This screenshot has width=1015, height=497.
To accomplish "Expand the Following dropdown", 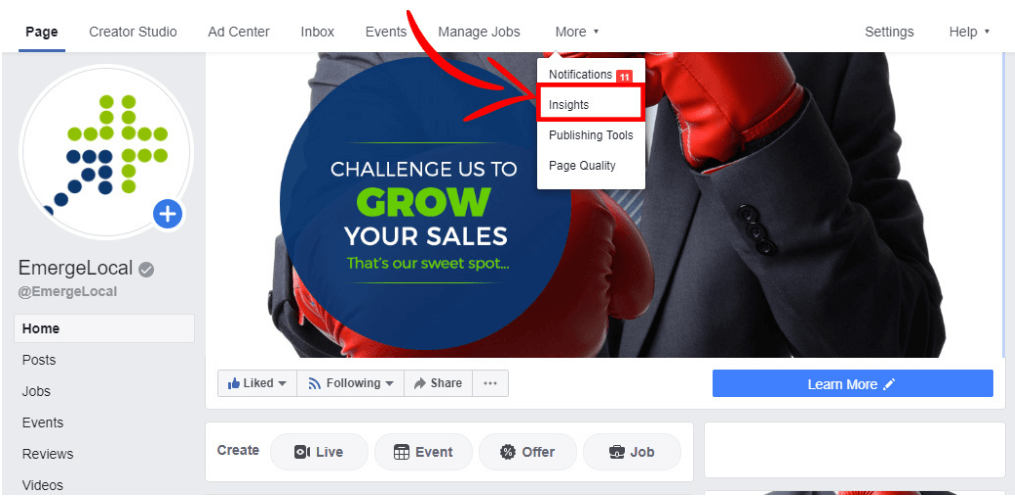I will tap(351, 383).
